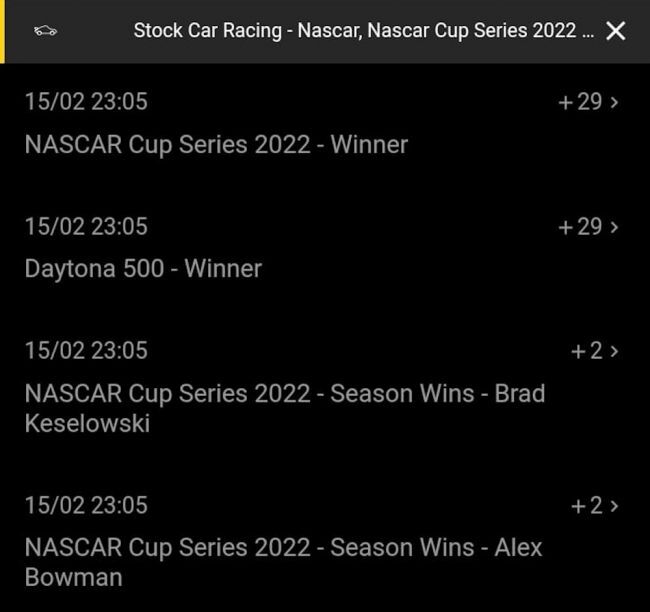Click the yellow accent bar beside car icon
The width and height of the screenshot is (650, 612).
(3, 31)
